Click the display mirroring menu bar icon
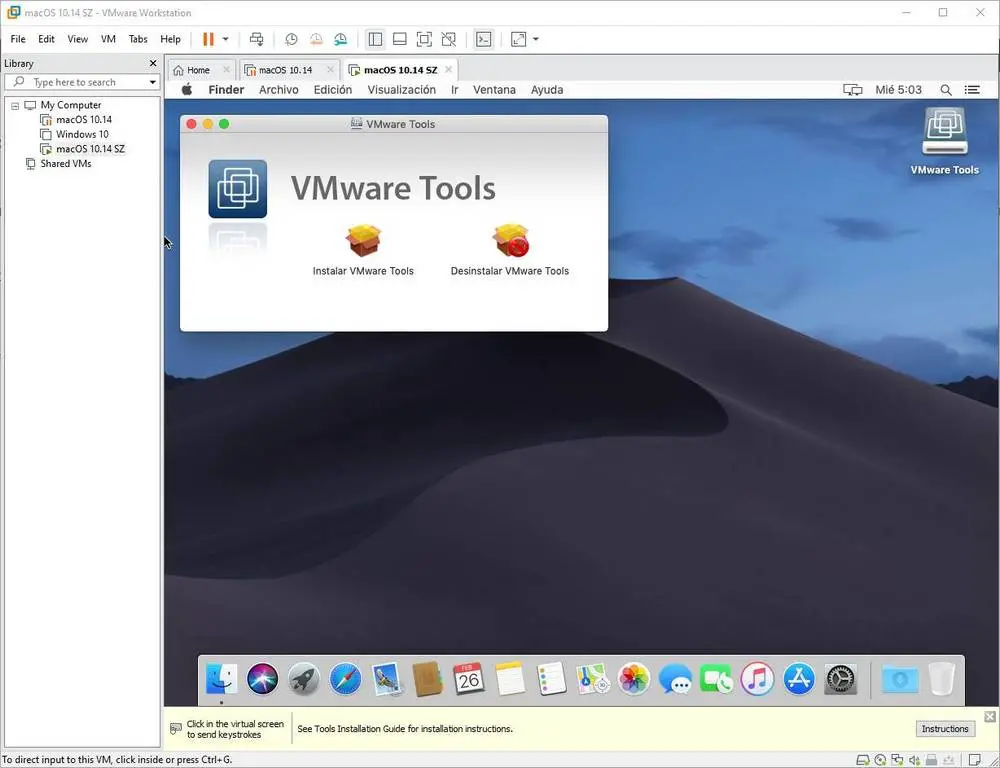This screenshot has height=768, width=1000. [853, 90]
